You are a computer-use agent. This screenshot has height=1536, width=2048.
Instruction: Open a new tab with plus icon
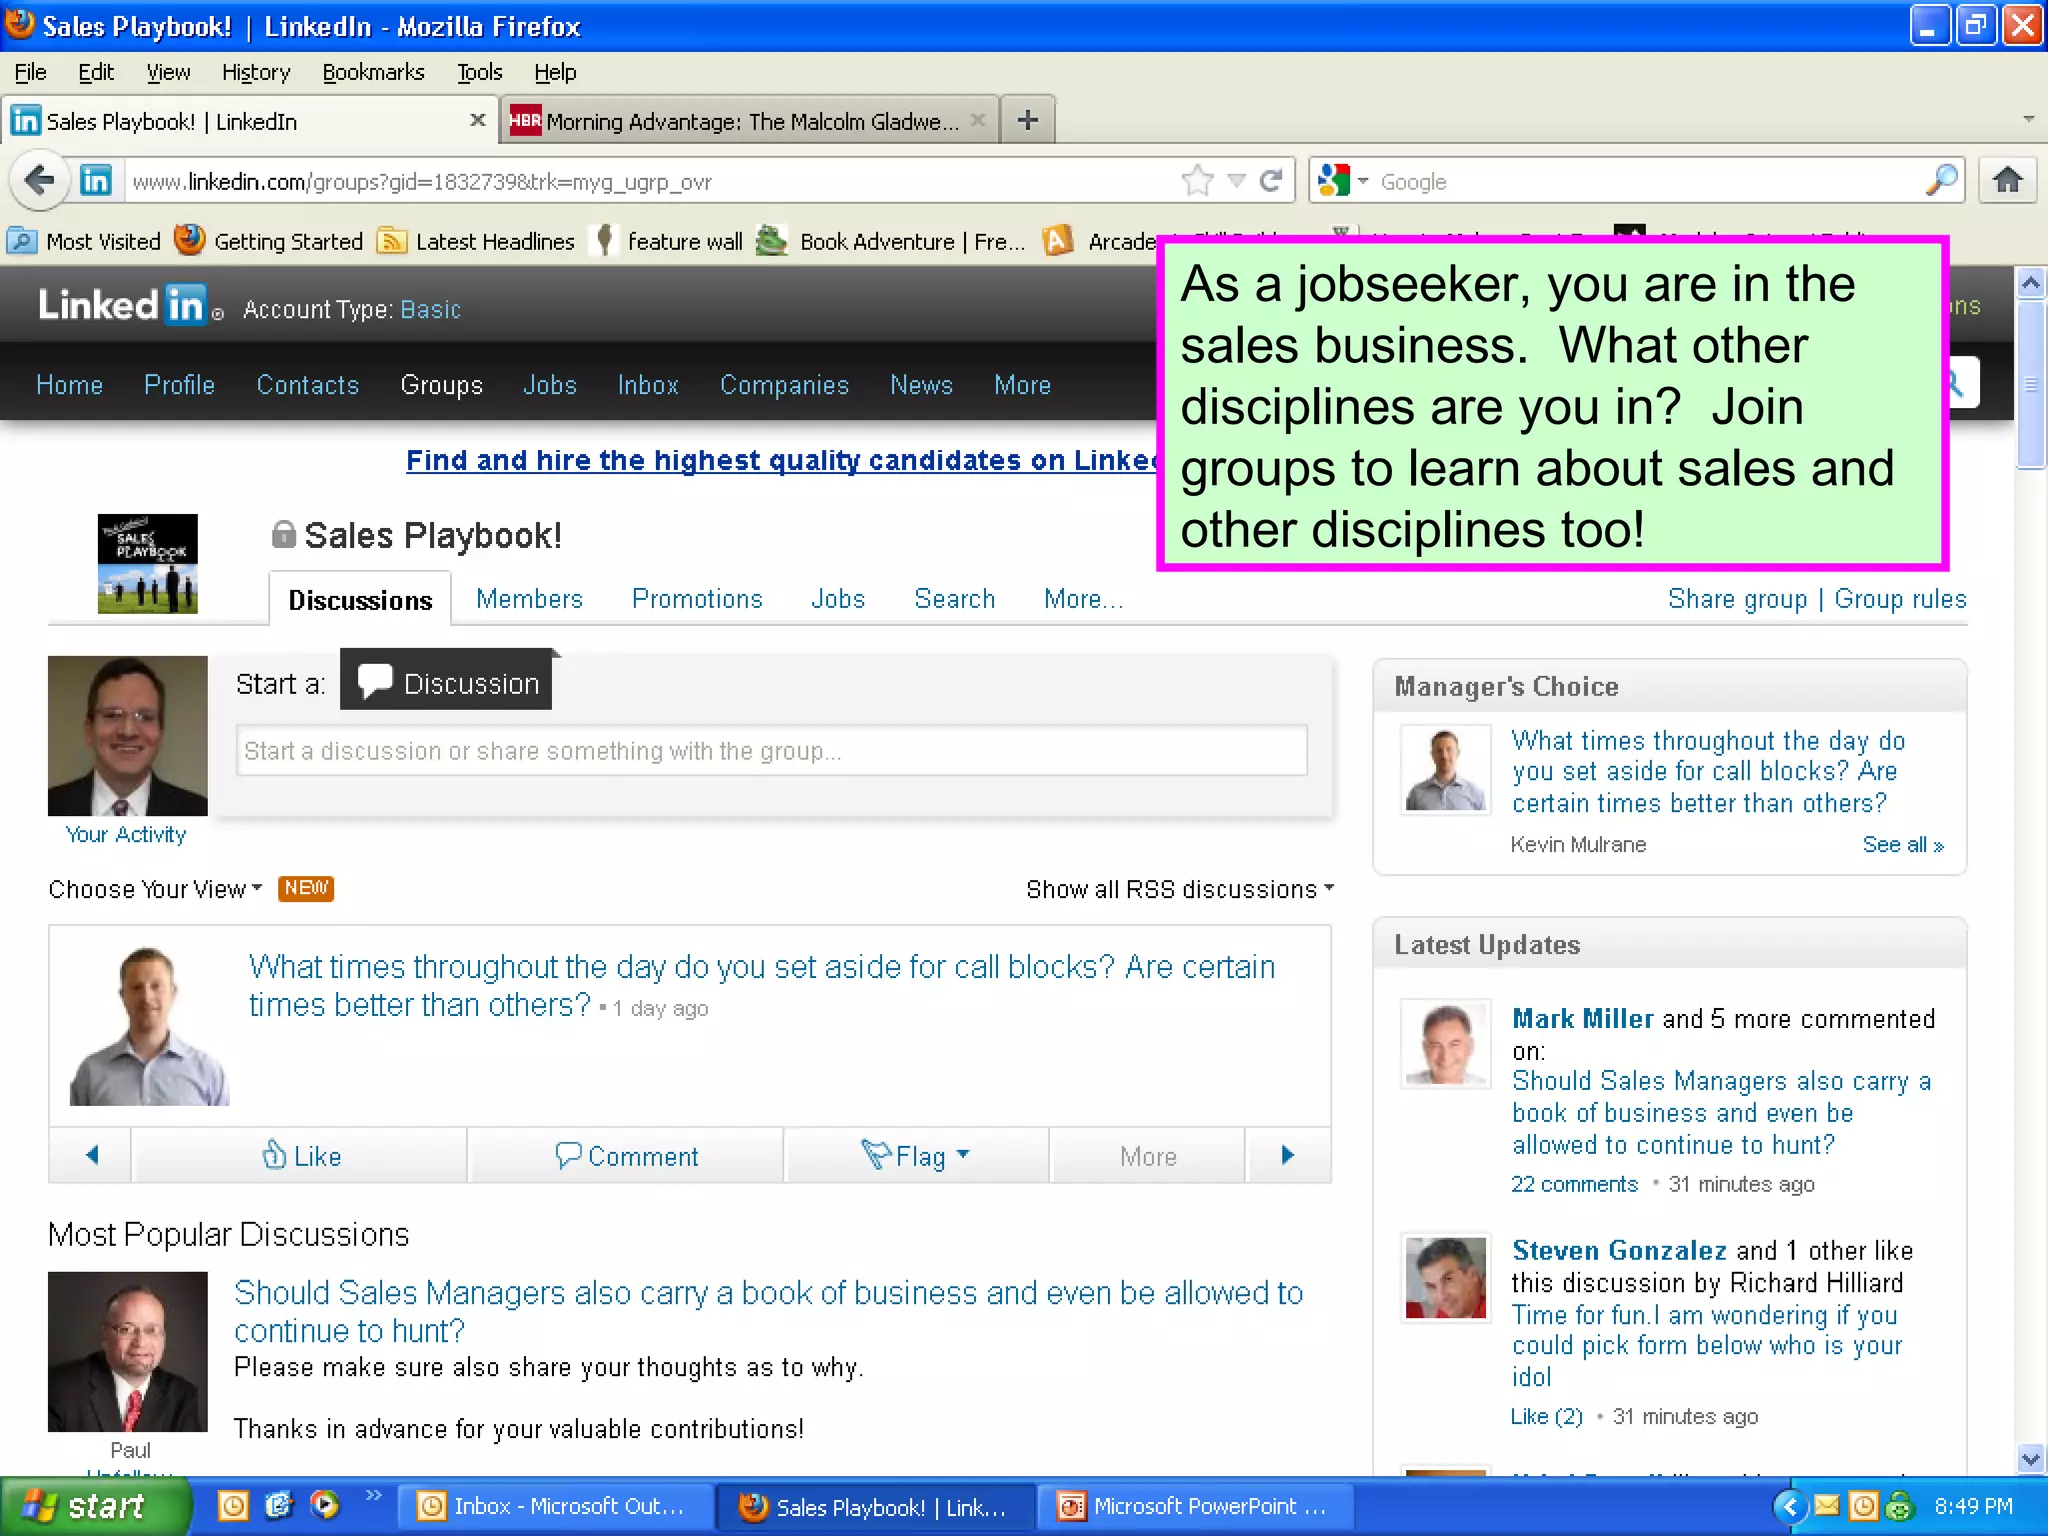[x=1028, y=121]
